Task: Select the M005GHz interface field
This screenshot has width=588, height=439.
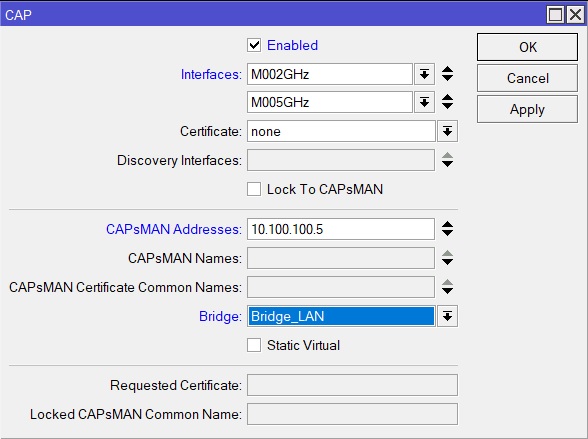Action: (330, 102)
